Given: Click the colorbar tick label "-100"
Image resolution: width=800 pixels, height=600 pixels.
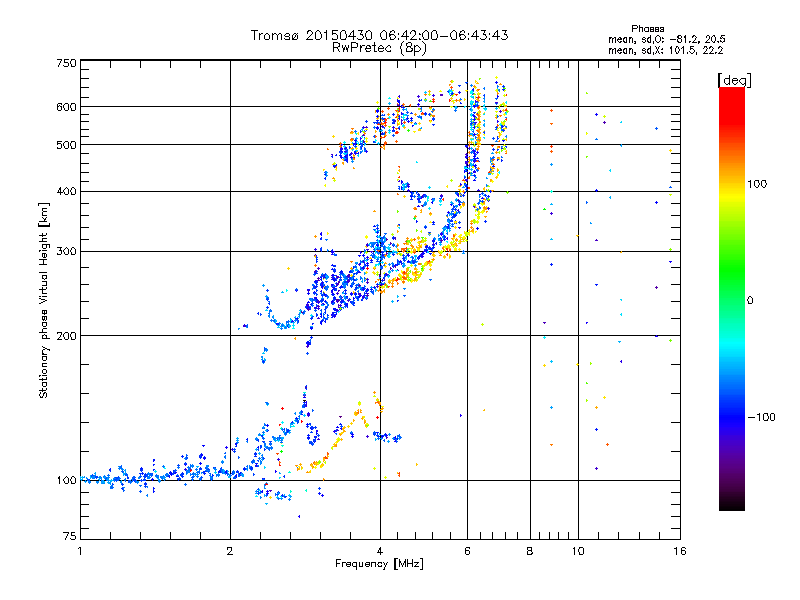Looking at the screenshot, I should [762, 417].
